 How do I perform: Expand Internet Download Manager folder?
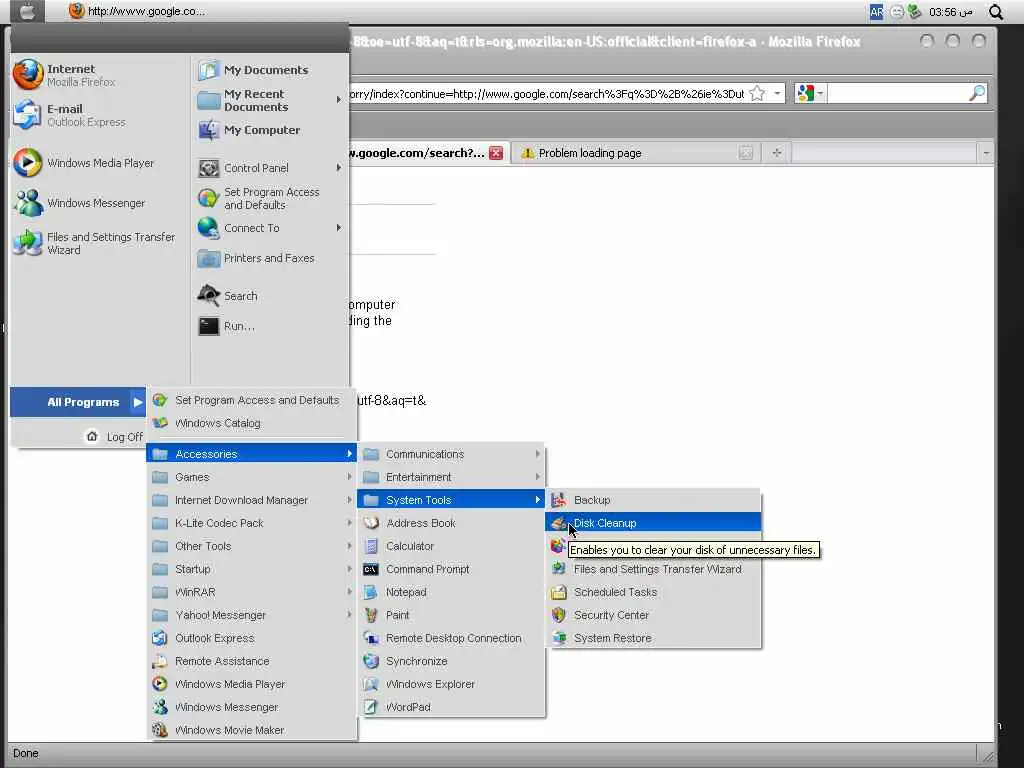[251, 500]
